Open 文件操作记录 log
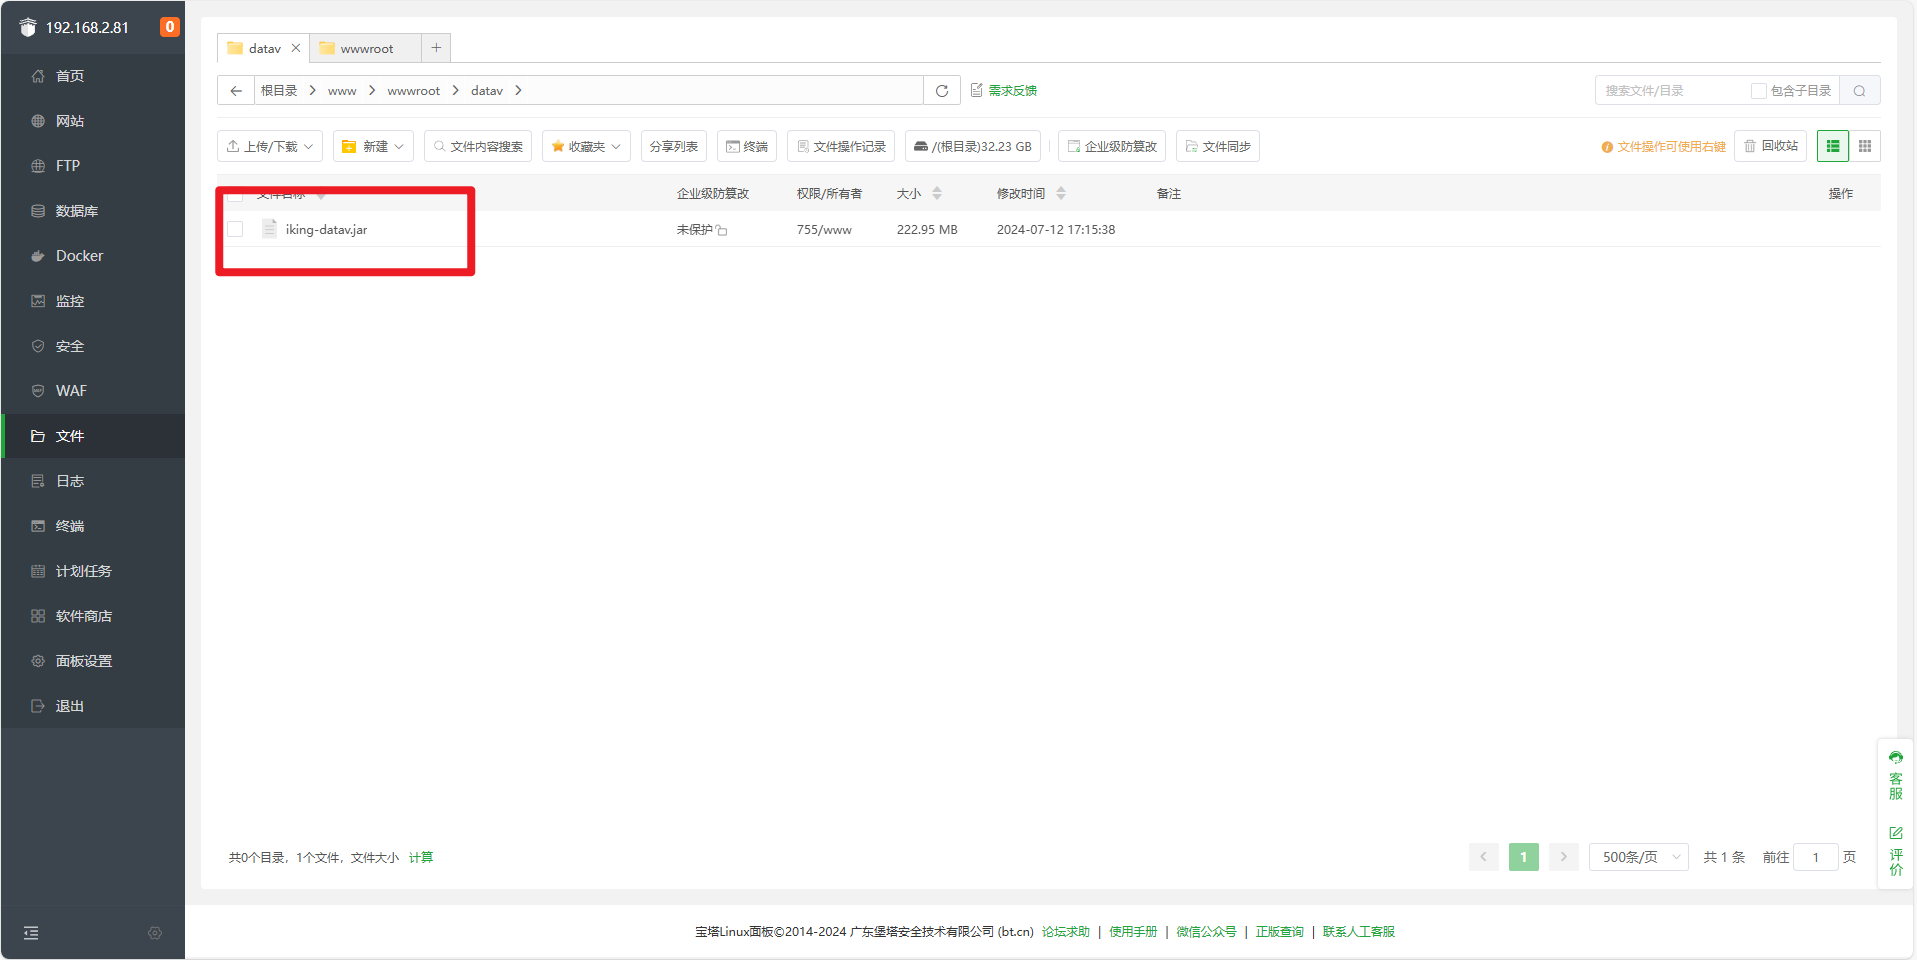 tap(841, 146)
